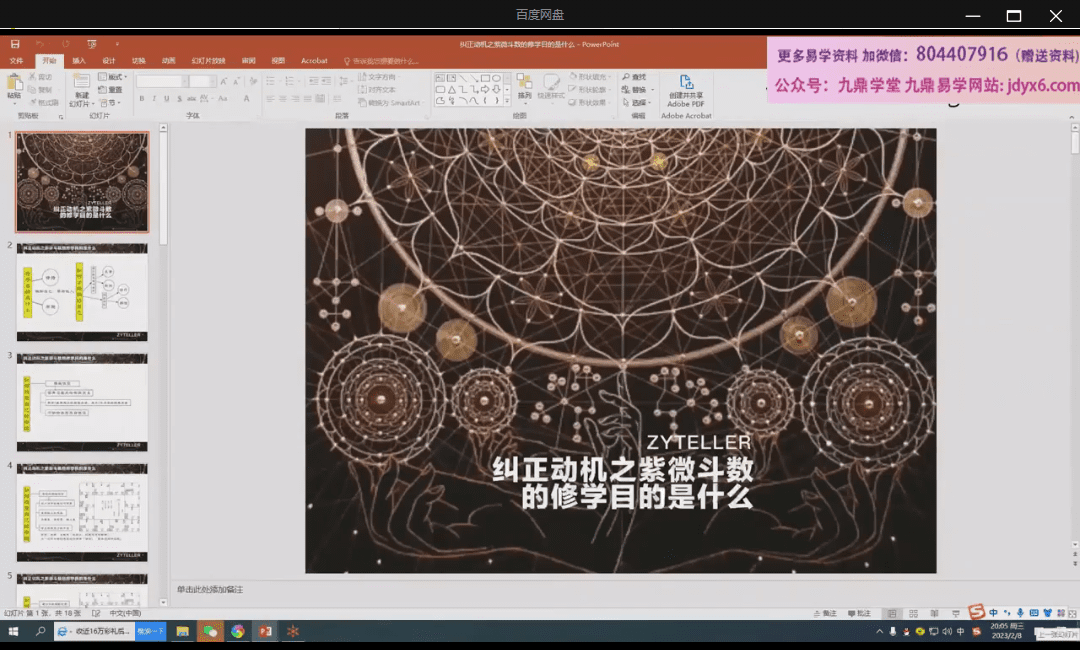This screenshot has width=1080, height=650.
Task: Click the New Slide icon
Action: pos(80,88)
